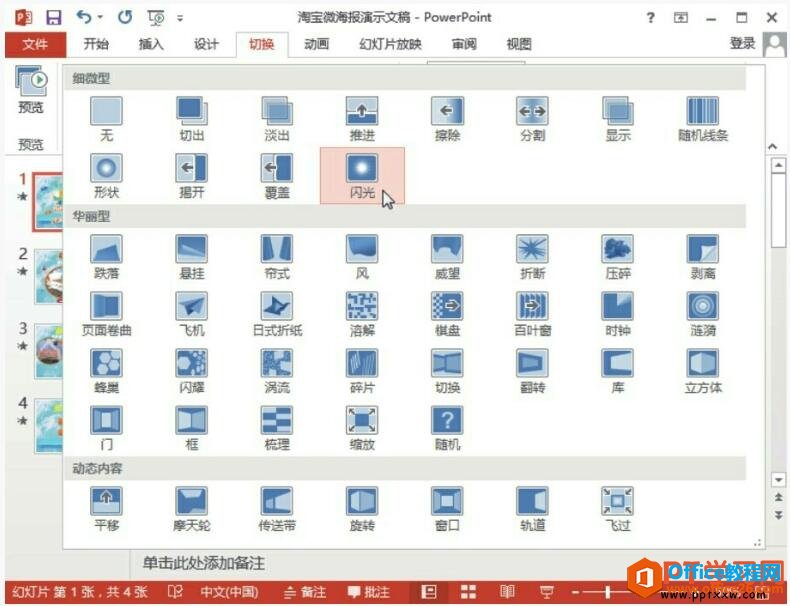Click the 单击此处添加备注 notes field

(204, 563)
